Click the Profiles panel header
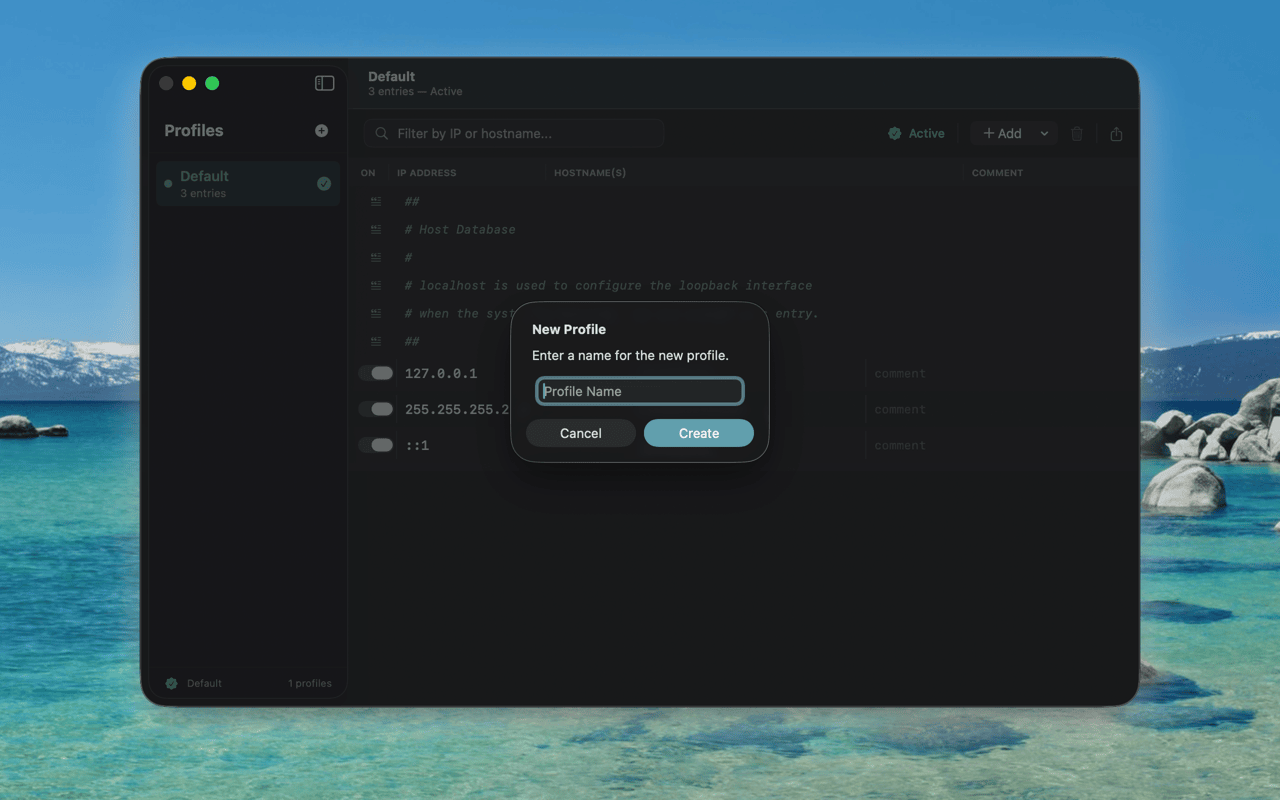 click(193, 130)
